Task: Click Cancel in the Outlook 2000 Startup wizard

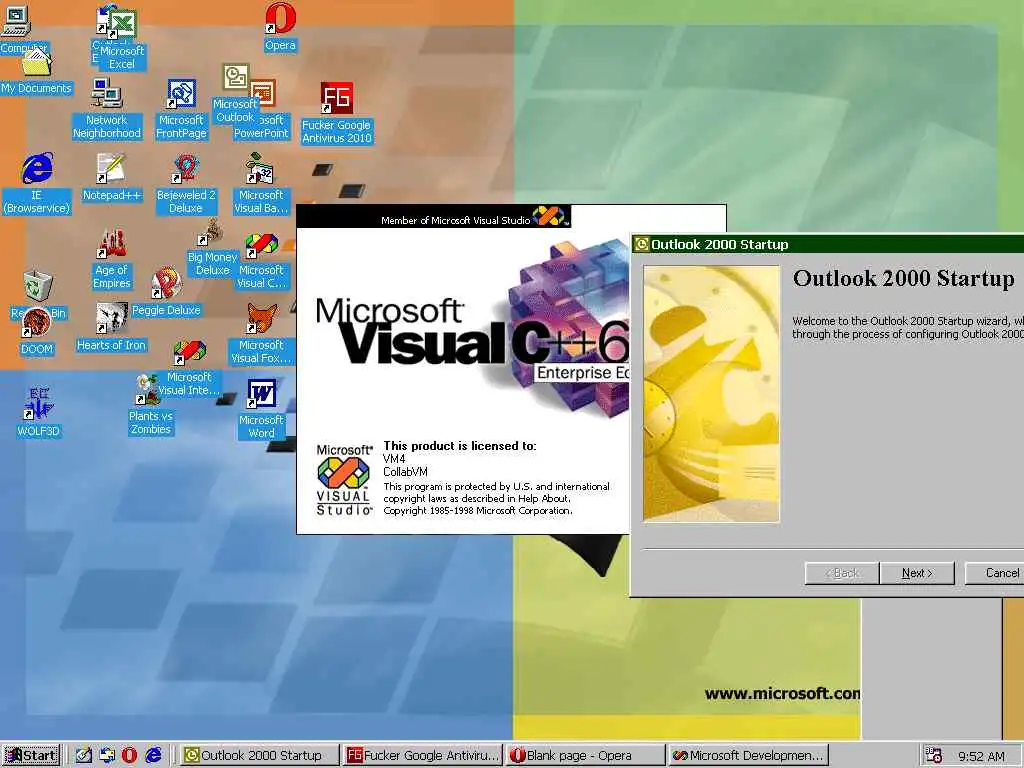Action: click(995, 573)
